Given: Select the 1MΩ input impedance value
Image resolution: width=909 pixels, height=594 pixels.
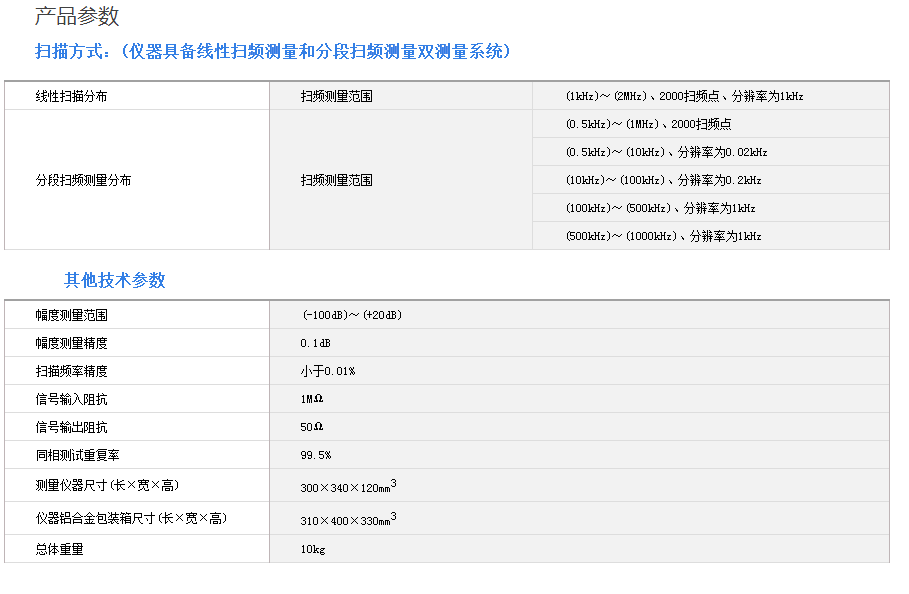Looking at the screenshot, I should coord(312,399).
